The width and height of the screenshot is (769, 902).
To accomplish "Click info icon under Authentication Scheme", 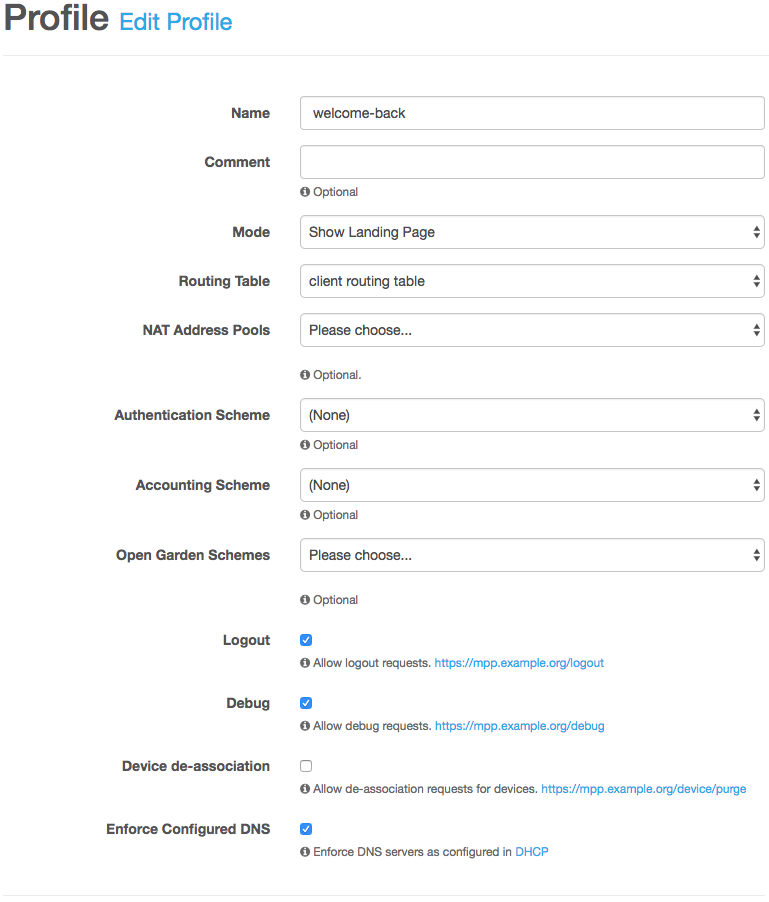I will coord(305,445).
